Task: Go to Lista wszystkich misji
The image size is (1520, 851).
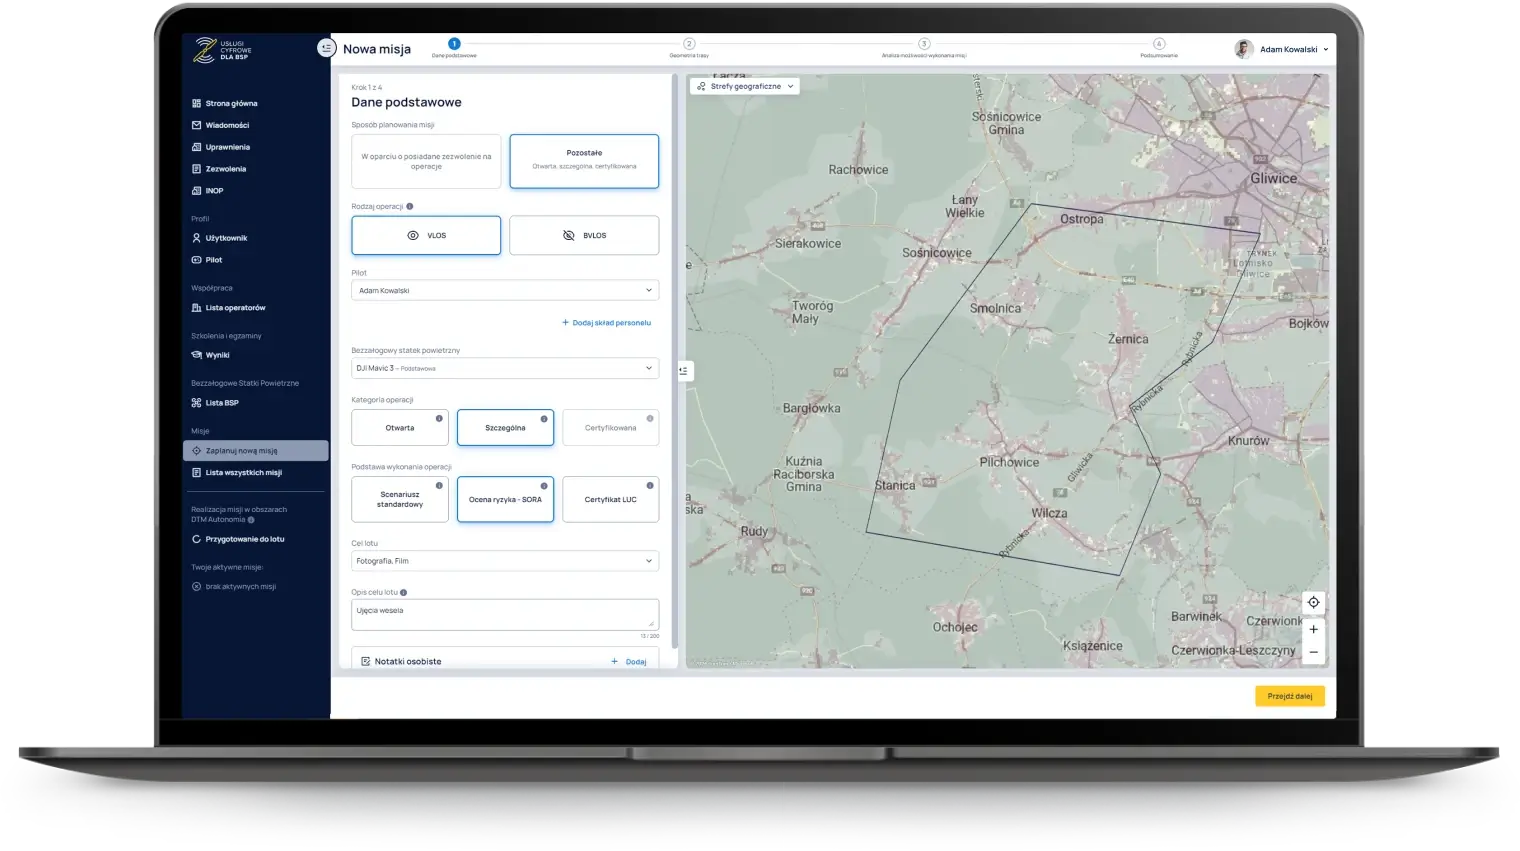Action: (x=243, y=473)
